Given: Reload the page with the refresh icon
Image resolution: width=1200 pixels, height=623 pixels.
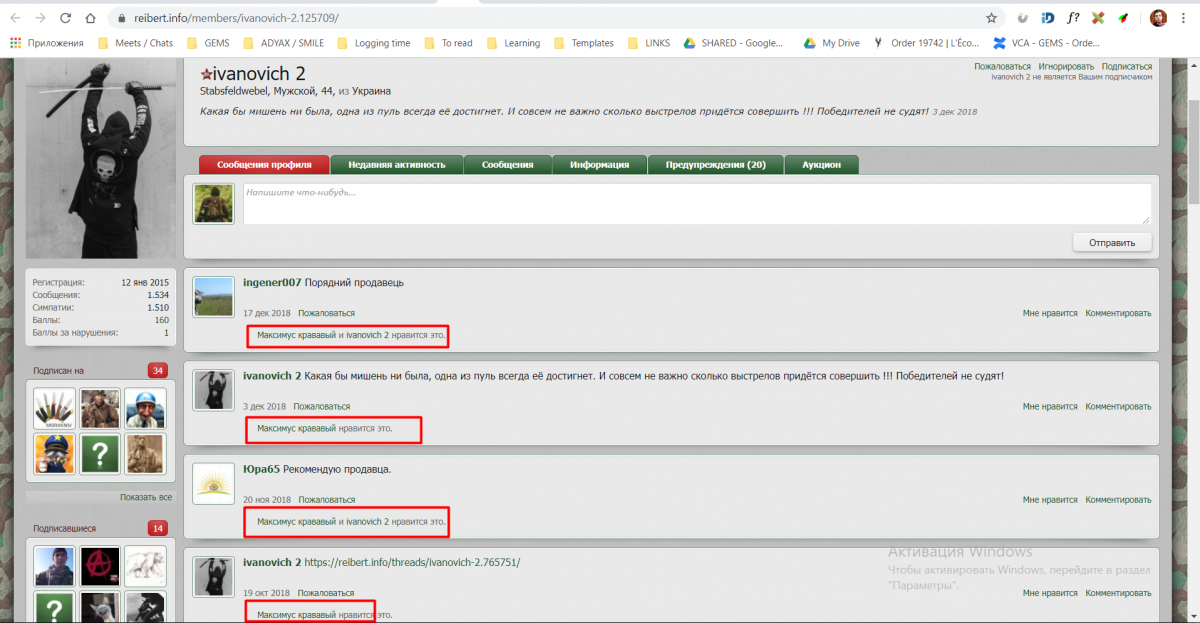Looking at the screenshot, I should click(65, 18).
